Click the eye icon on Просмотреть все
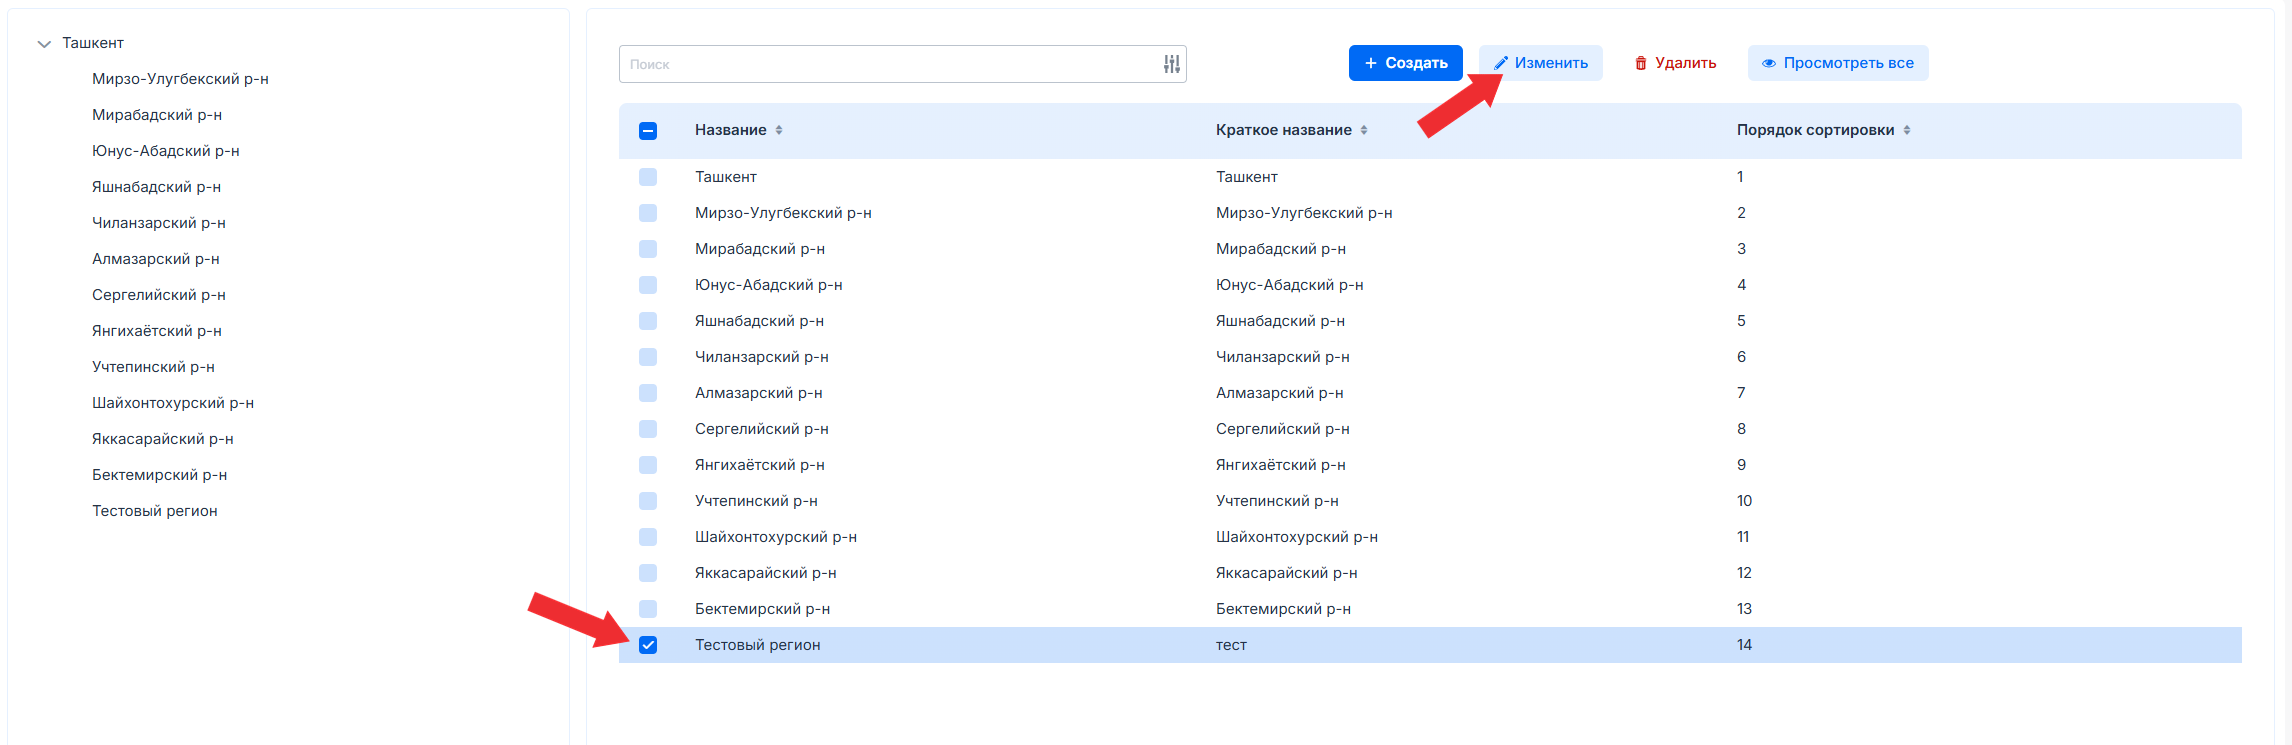The width and height of the screenshot is (2292, 745). click(1768, 63)
